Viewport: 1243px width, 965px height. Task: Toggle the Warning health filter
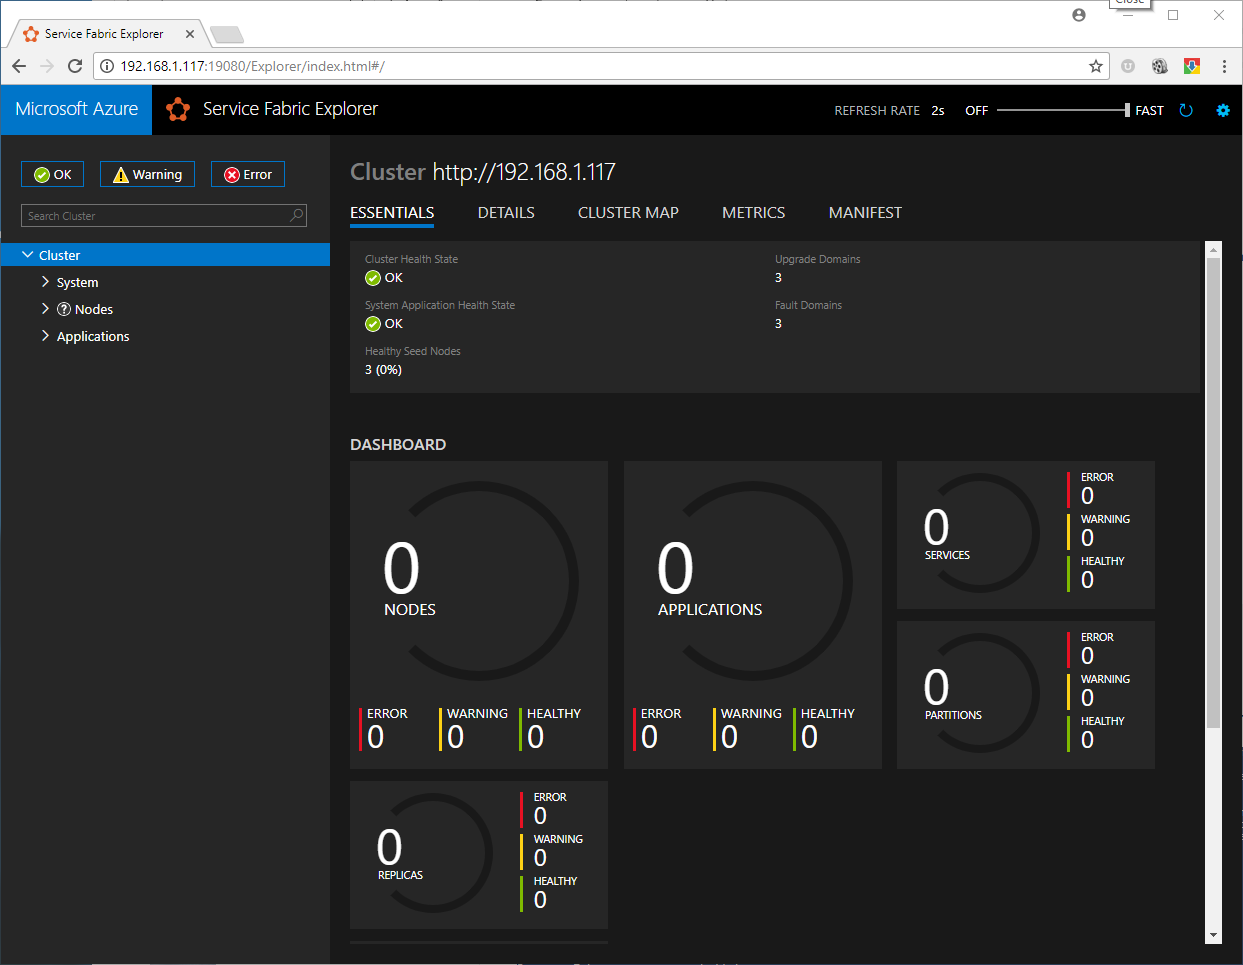point(147,174)
